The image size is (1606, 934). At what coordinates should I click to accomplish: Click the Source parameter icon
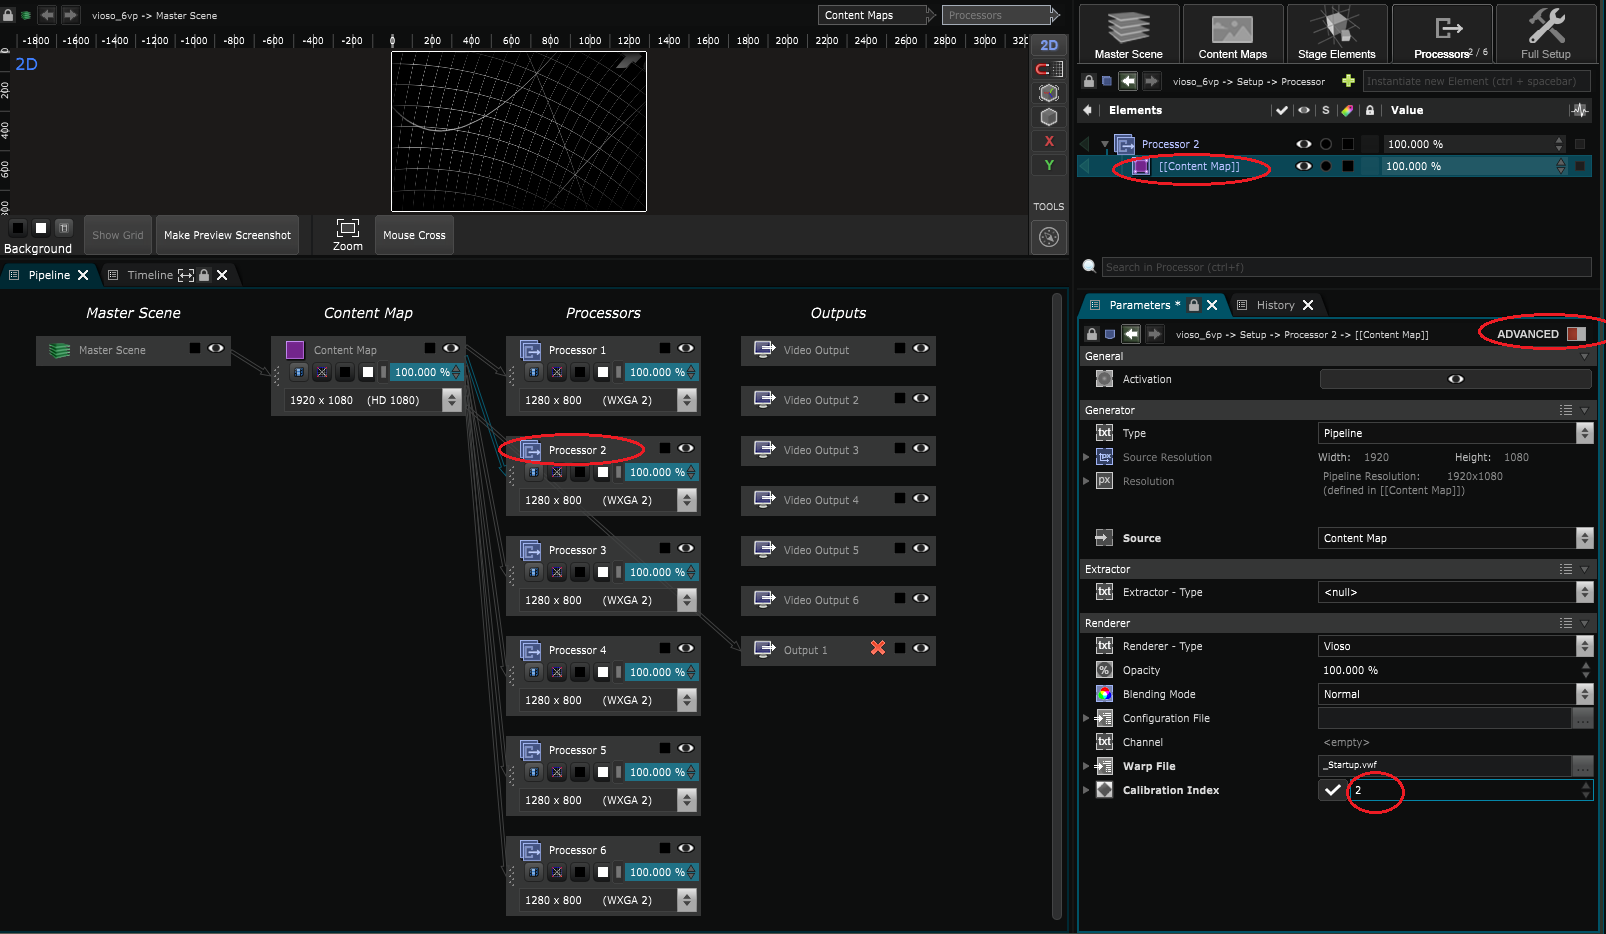1104,538
